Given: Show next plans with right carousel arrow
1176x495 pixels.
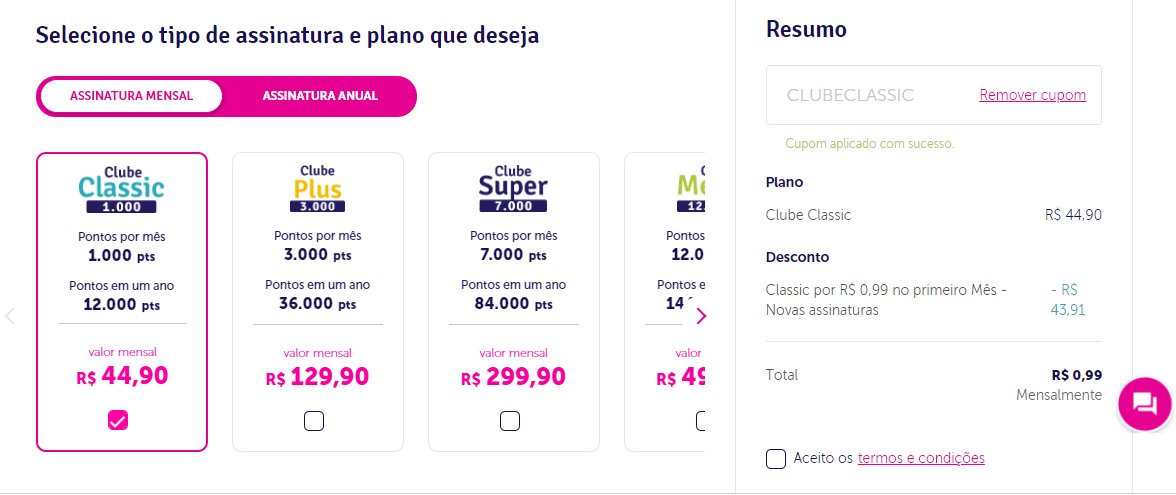Looking at the screenshot, I should [x=701, y=316].
